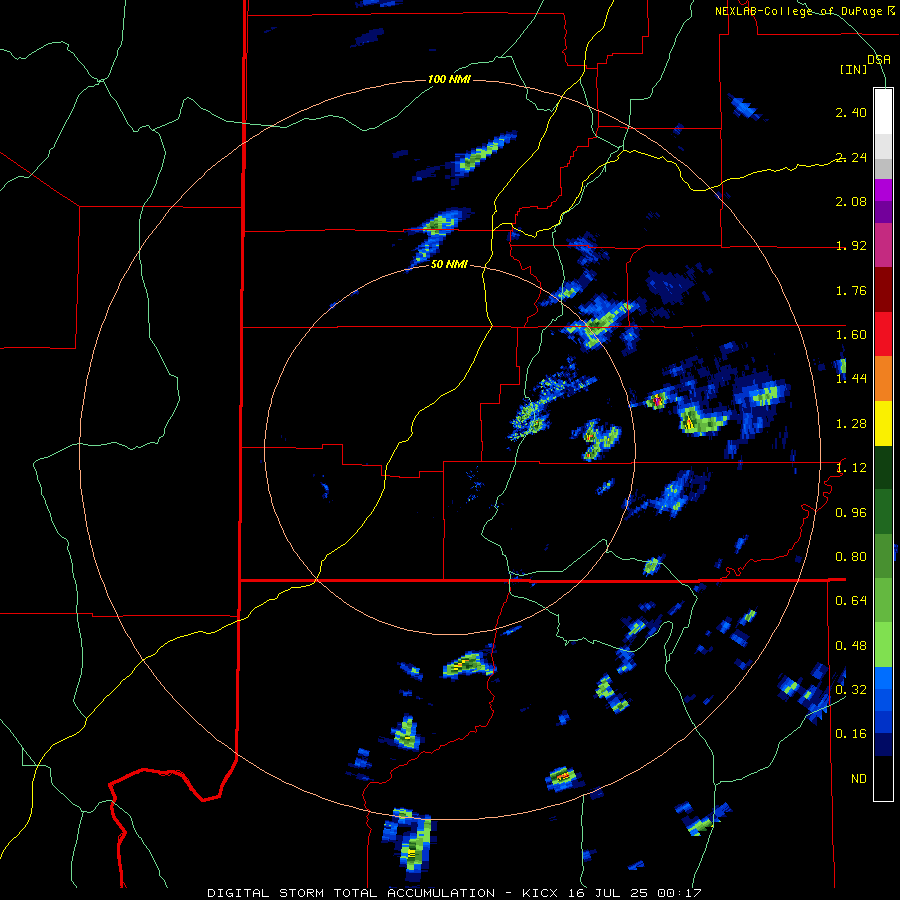This screenshot has width=900, height=900.
Task: Pick the white swatch atop the color scale
Action: tap(883, 111)
